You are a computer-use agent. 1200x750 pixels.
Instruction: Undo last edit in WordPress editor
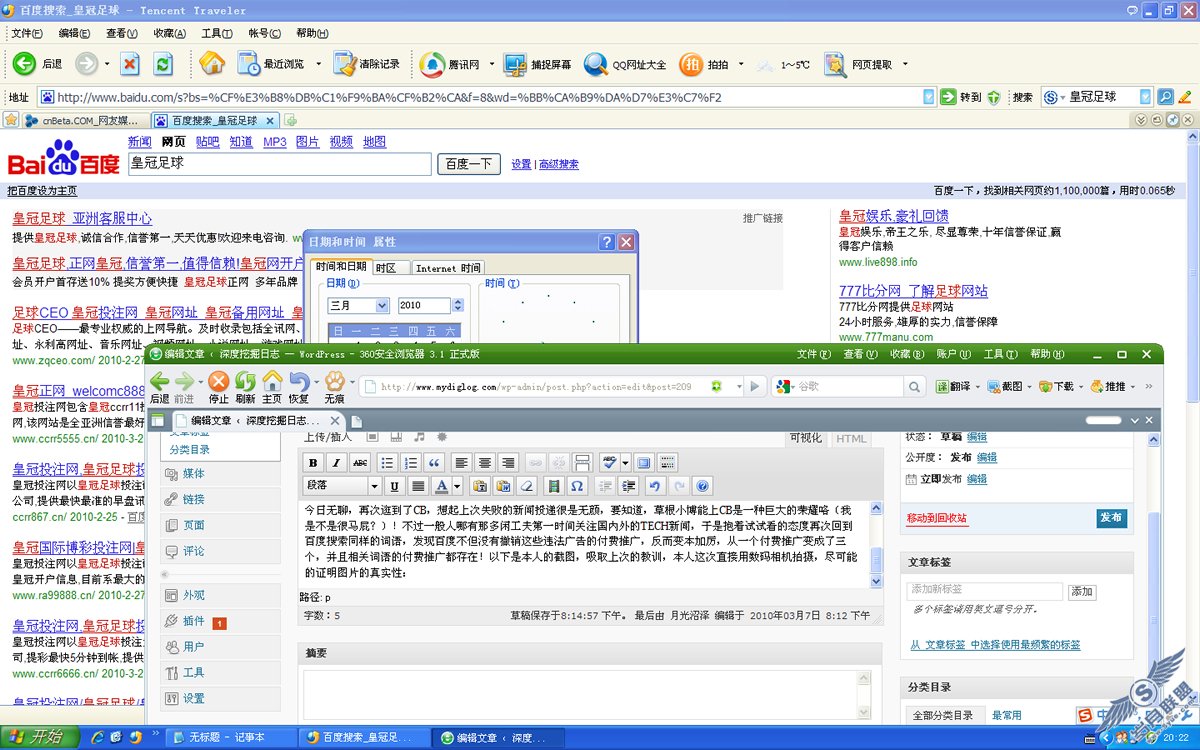click(654, 486)
